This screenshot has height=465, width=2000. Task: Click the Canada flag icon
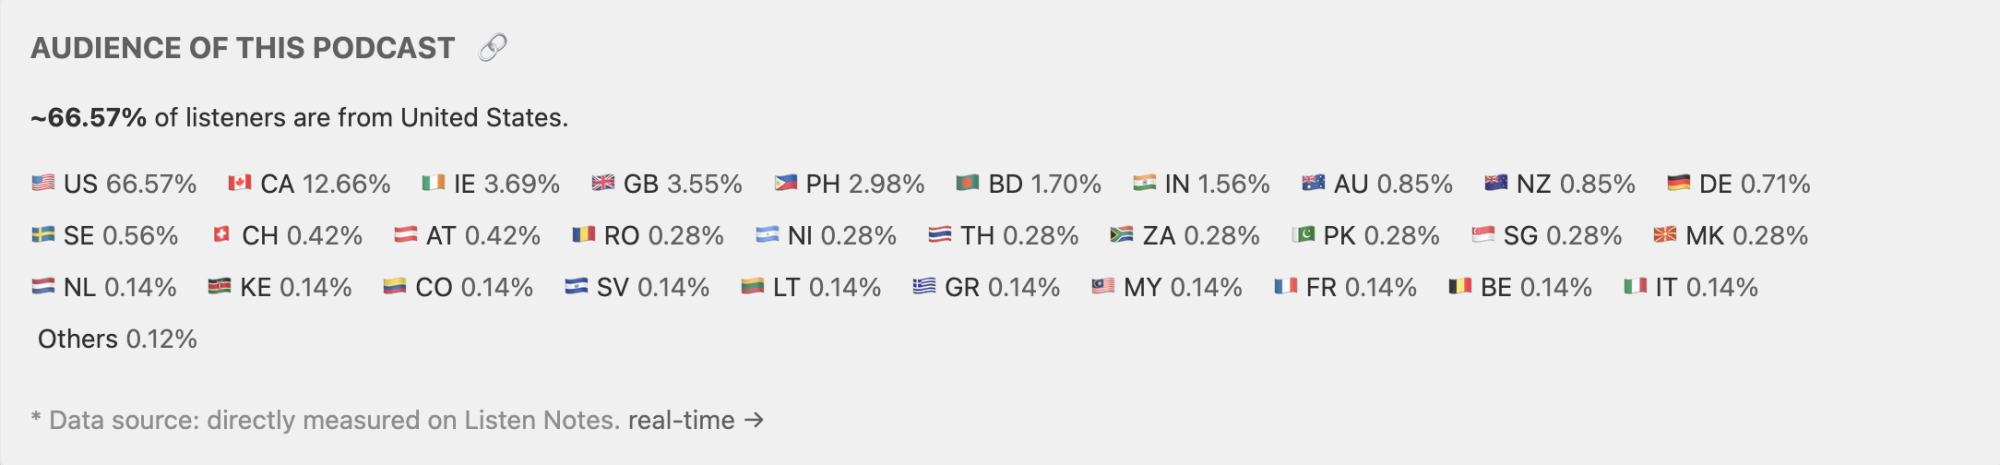click(240, 183)
